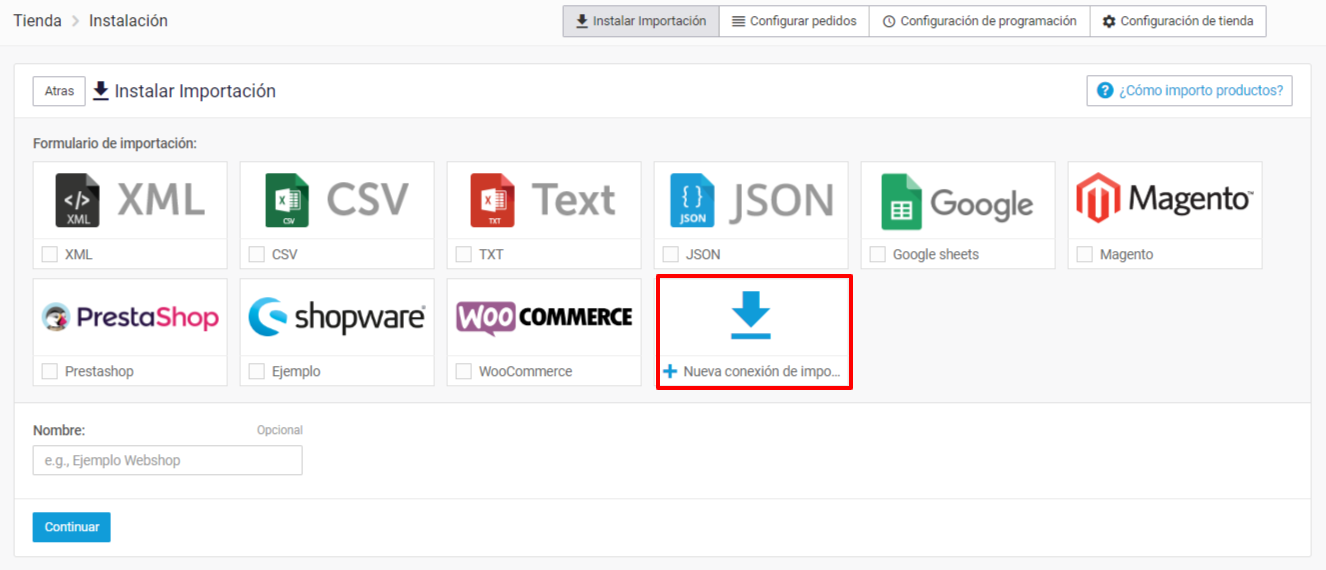Click the Continuar button

[72, 527]
